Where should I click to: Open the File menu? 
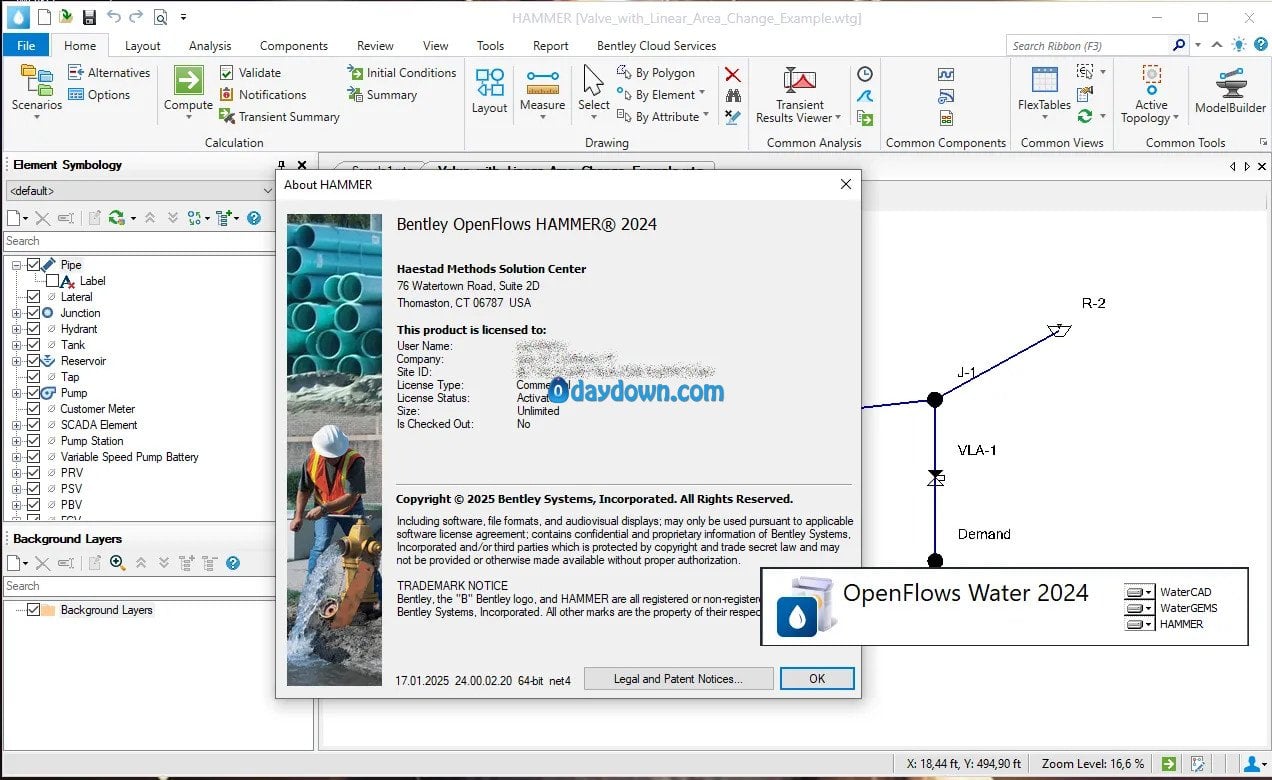26,46
